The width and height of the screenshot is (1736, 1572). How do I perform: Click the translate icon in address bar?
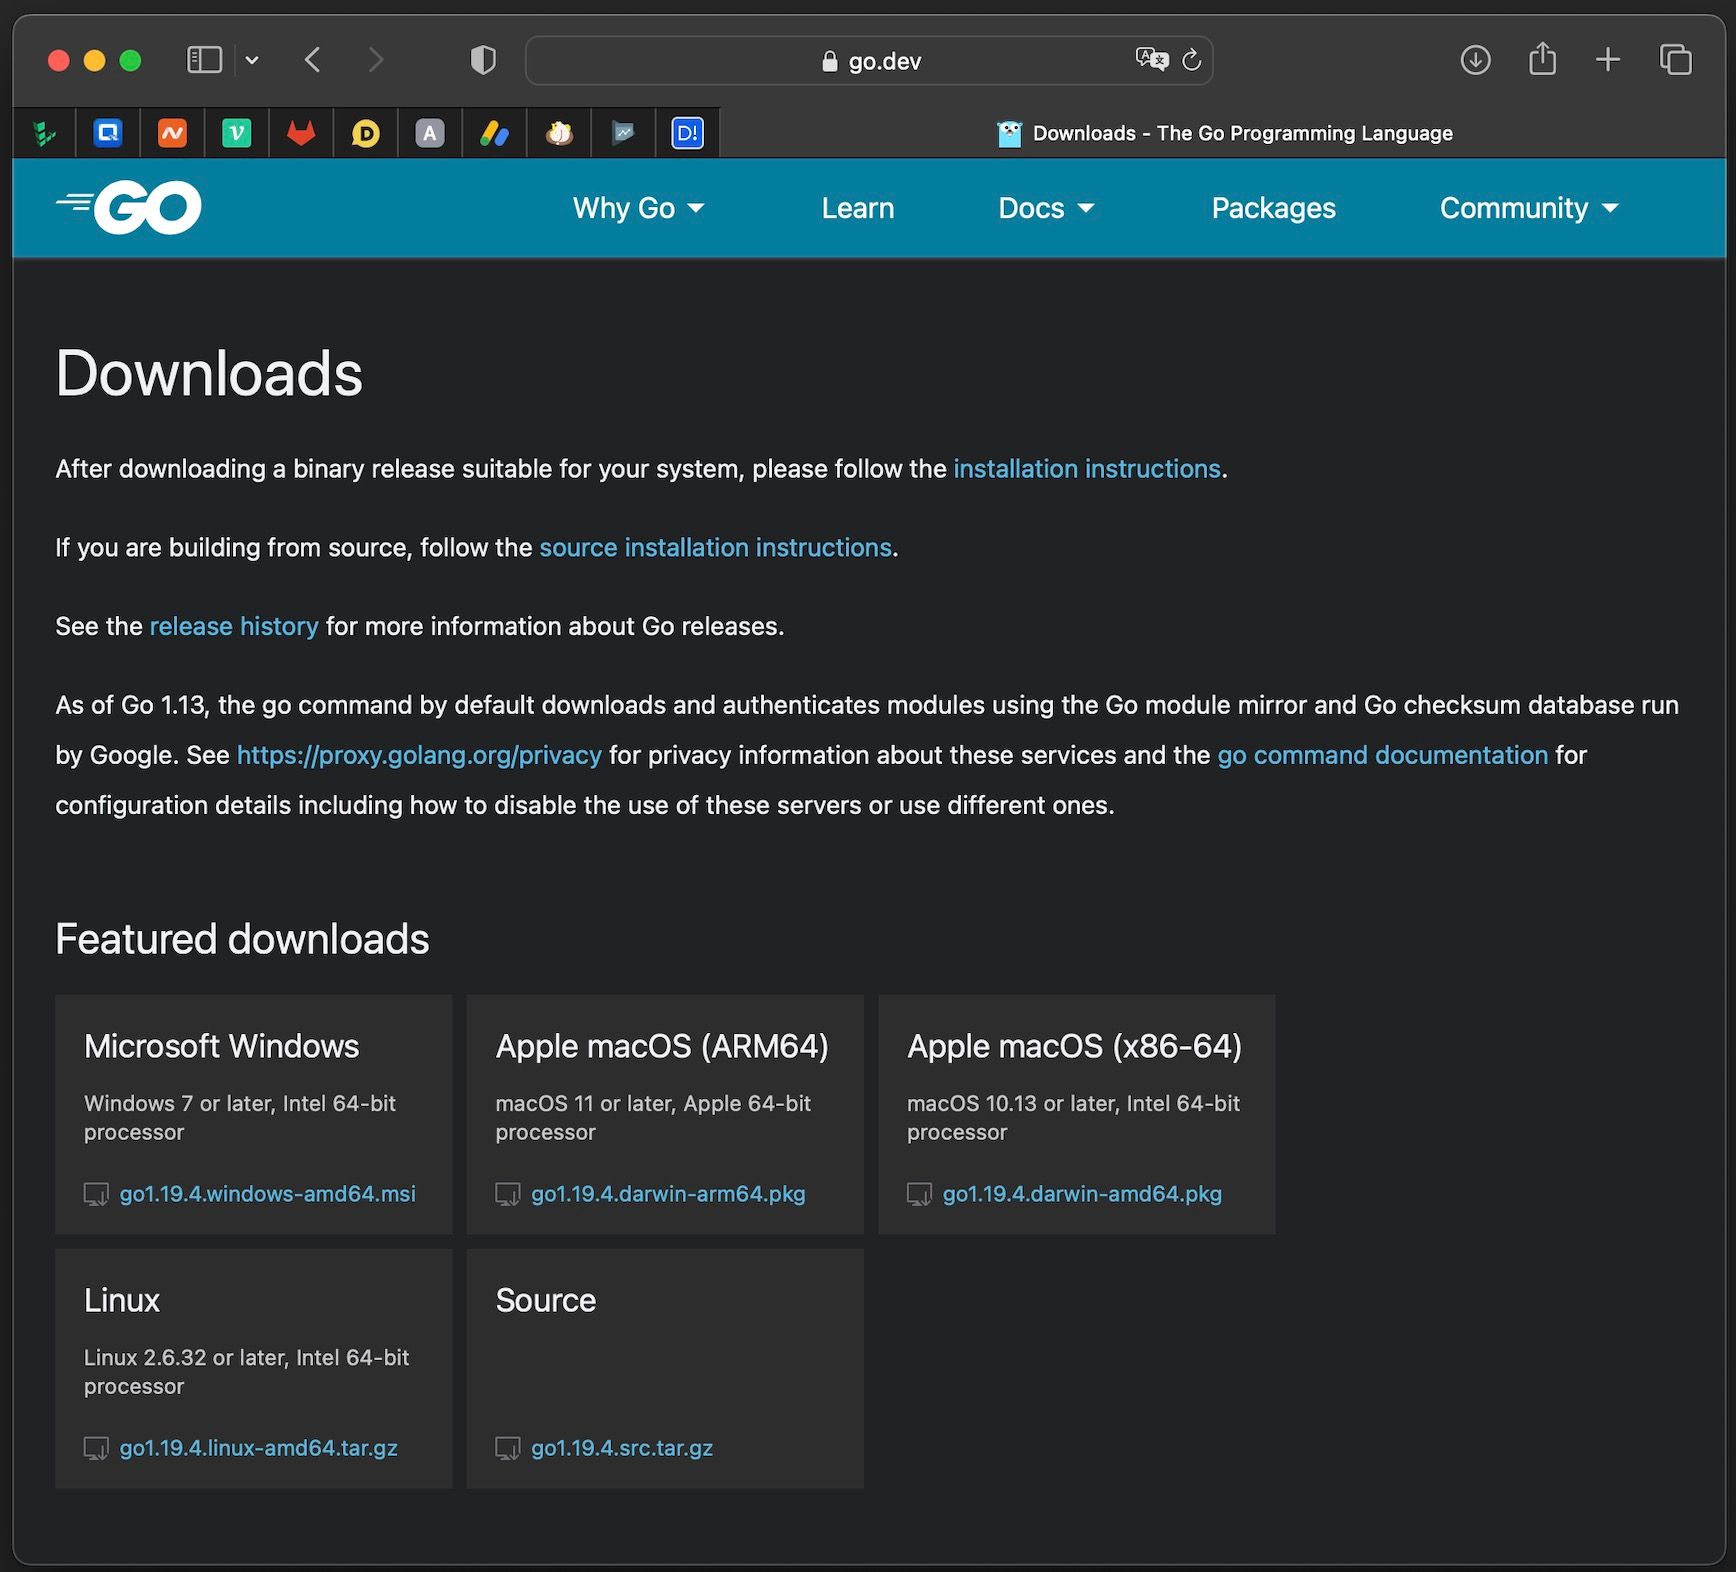1151,60
